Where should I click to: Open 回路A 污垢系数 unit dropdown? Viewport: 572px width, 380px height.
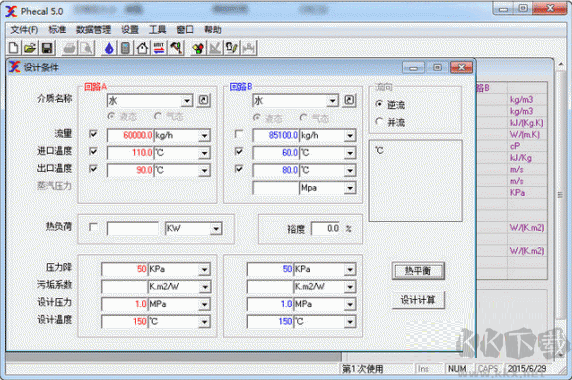point(204,287)
